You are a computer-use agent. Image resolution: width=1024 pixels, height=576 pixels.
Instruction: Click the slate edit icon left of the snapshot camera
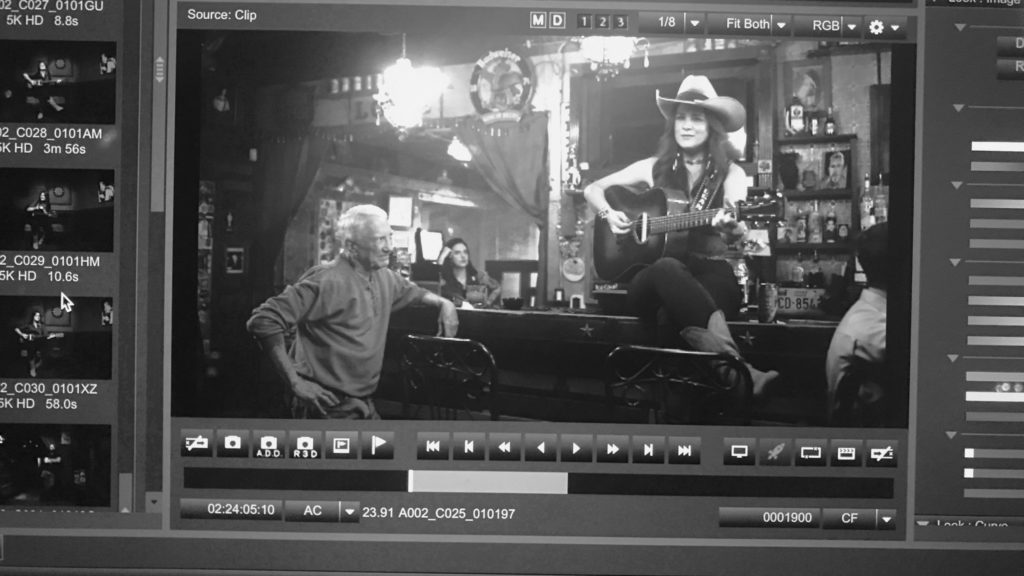point(197,444)
